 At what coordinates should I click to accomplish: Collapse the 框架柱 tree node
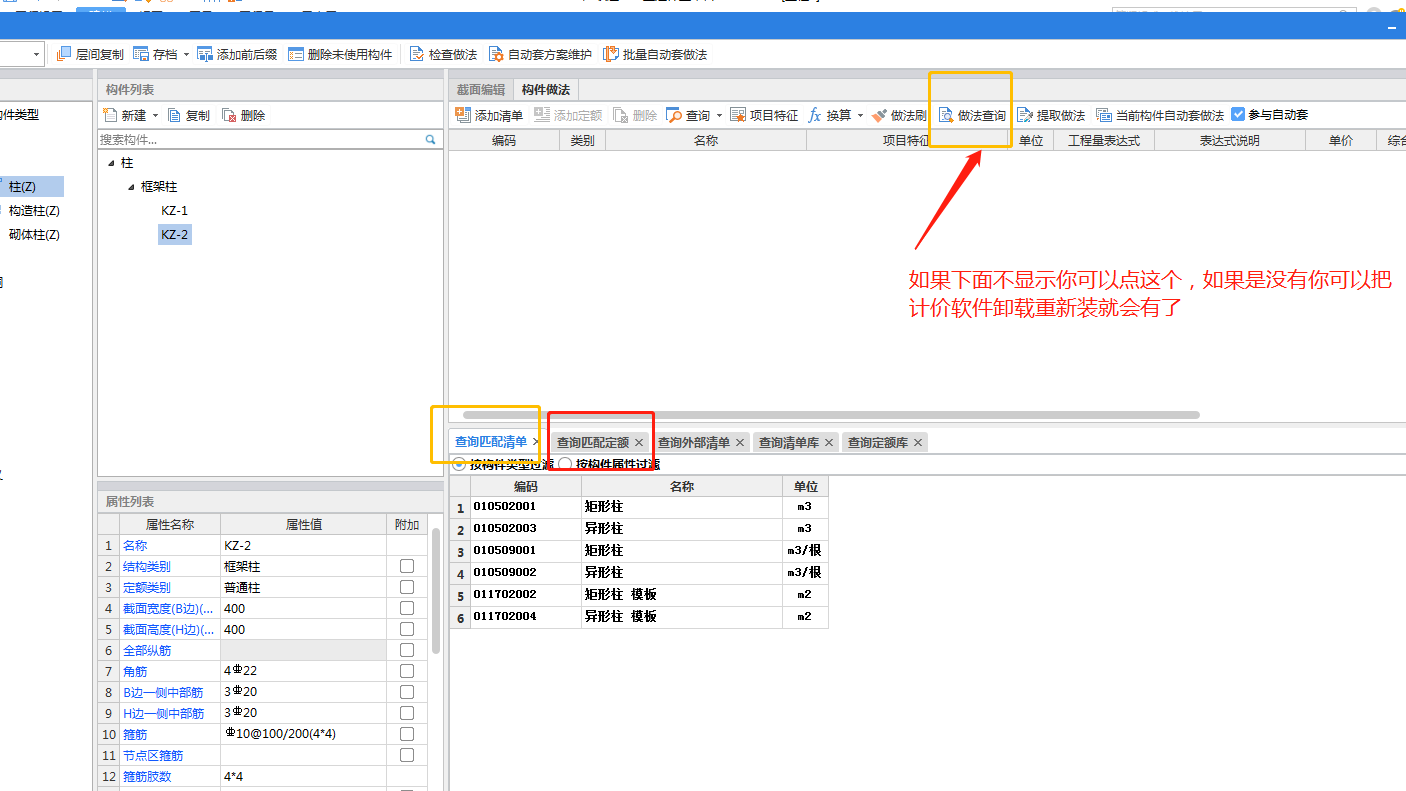131,186
